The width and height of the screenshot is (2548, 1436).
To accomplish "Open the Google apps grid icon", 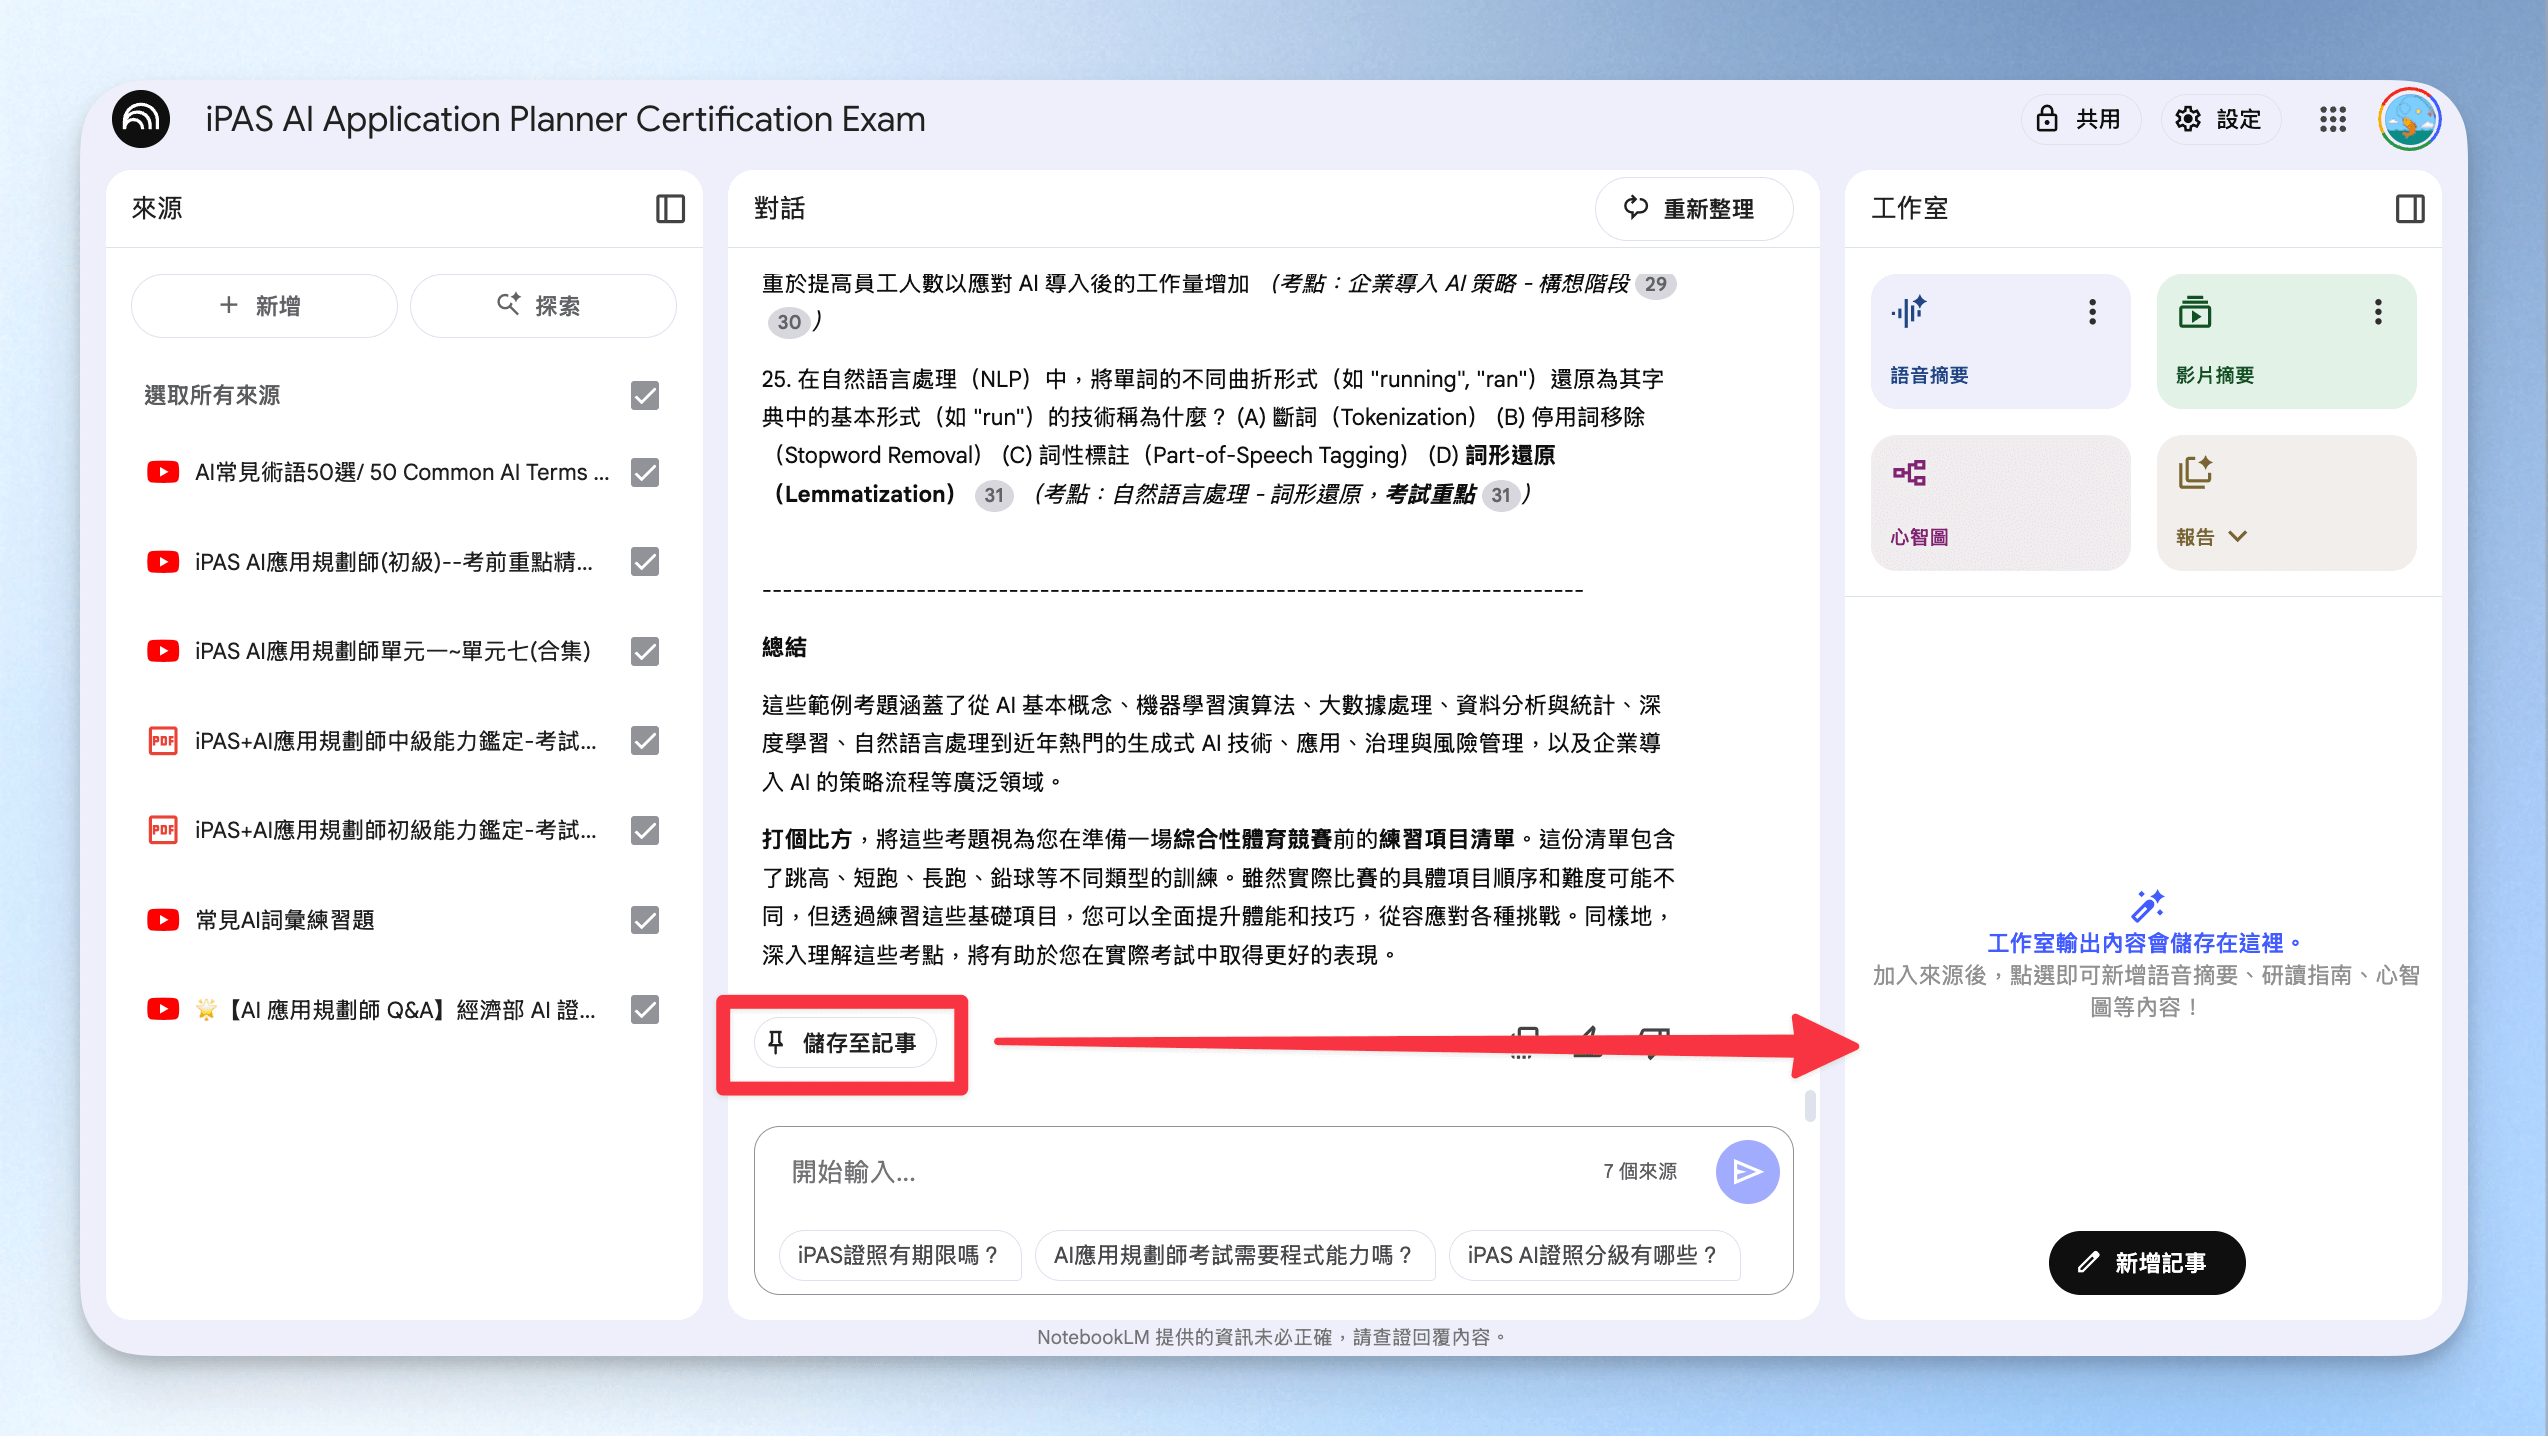I will [2333, 120].
